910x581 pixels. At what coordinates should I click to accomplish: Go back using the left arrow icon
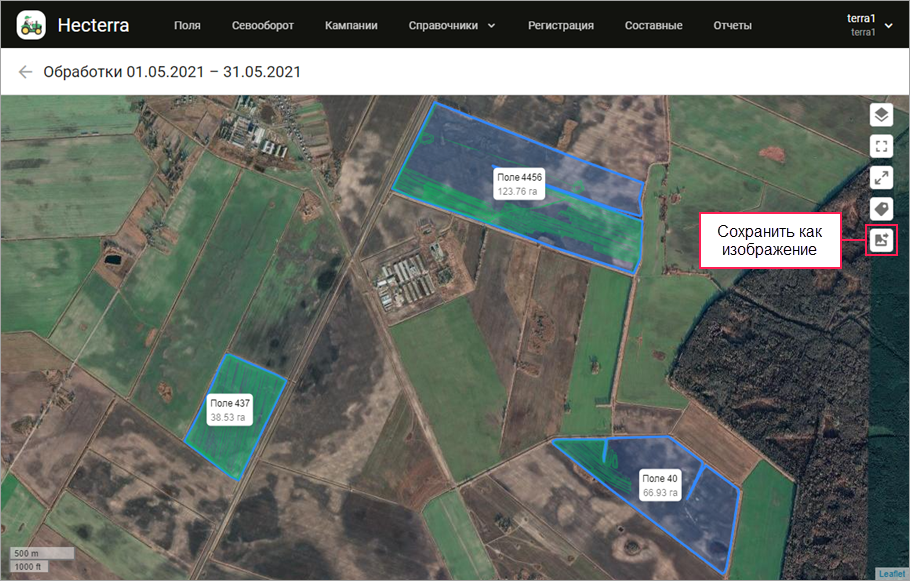tap(25, 72)
